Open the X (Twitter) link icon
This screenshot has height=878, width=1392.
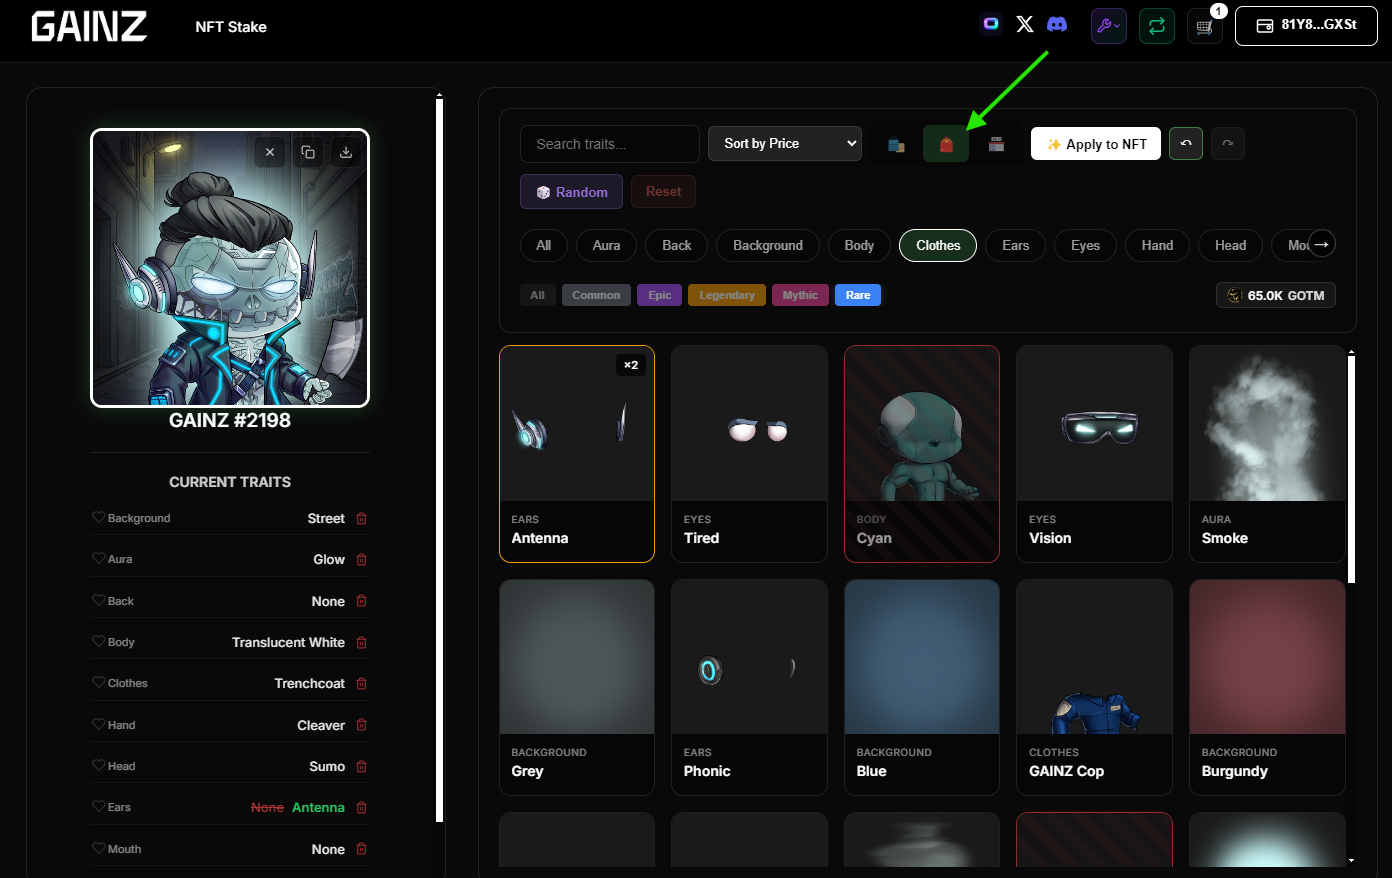(x=1025, y=24)
